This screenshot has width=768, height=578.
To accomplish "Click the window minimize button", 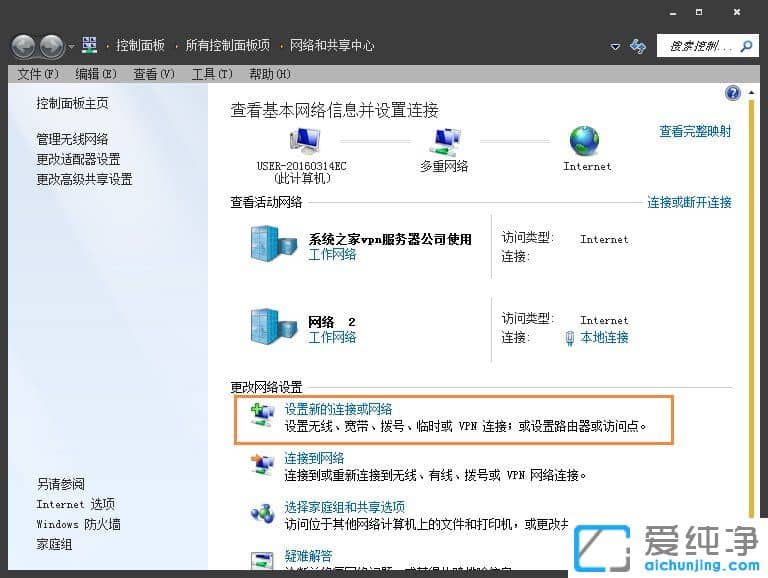I will coord(673,13).
